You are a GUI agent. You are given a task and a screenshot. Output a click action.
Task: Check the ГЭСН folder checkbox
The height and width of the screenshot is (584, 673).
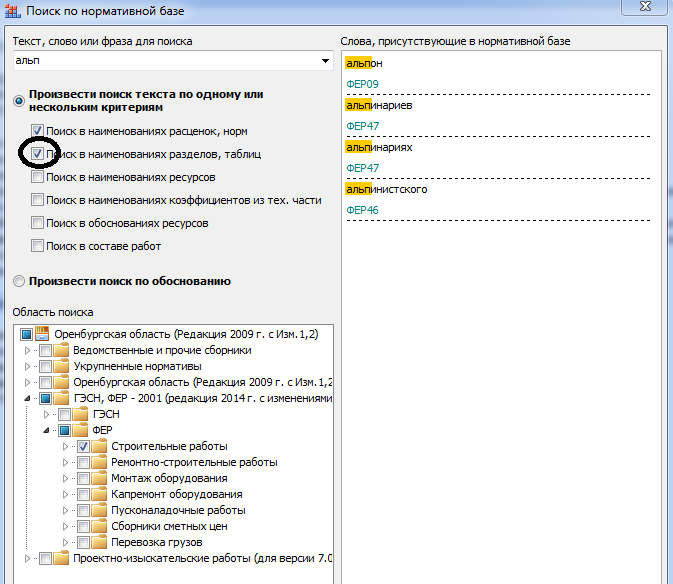tap(64, 414)
